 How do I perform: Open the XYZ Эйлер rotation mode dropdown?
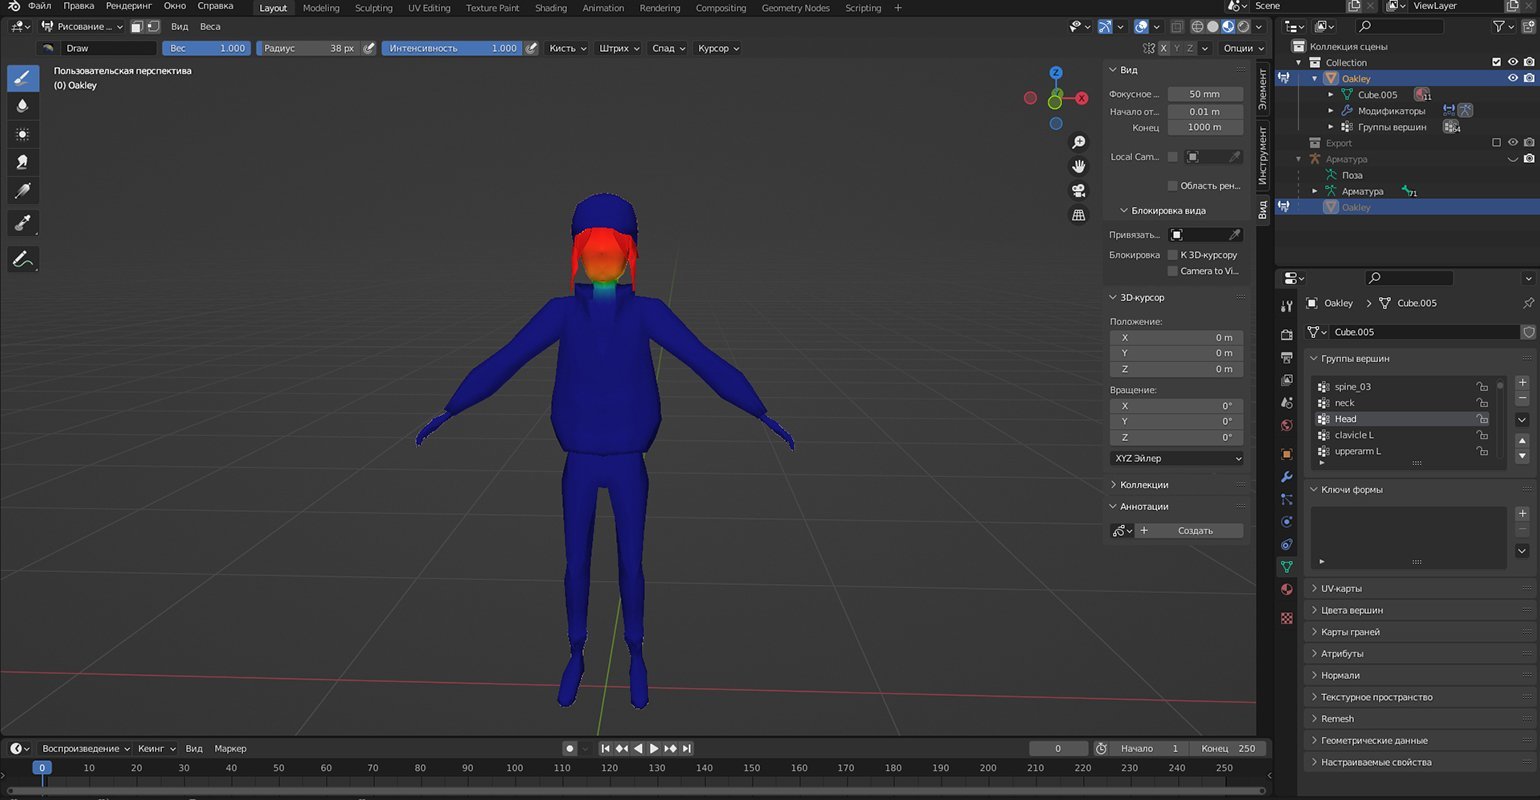pos(1177,458)
